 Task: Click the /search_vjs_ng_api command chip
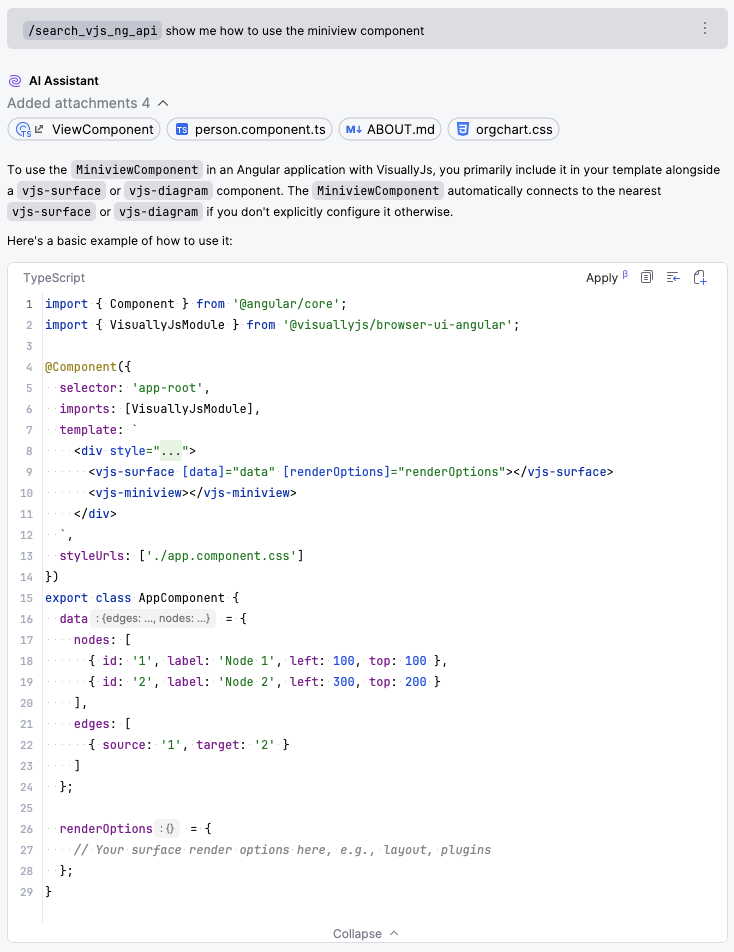(x=92, y=30)
